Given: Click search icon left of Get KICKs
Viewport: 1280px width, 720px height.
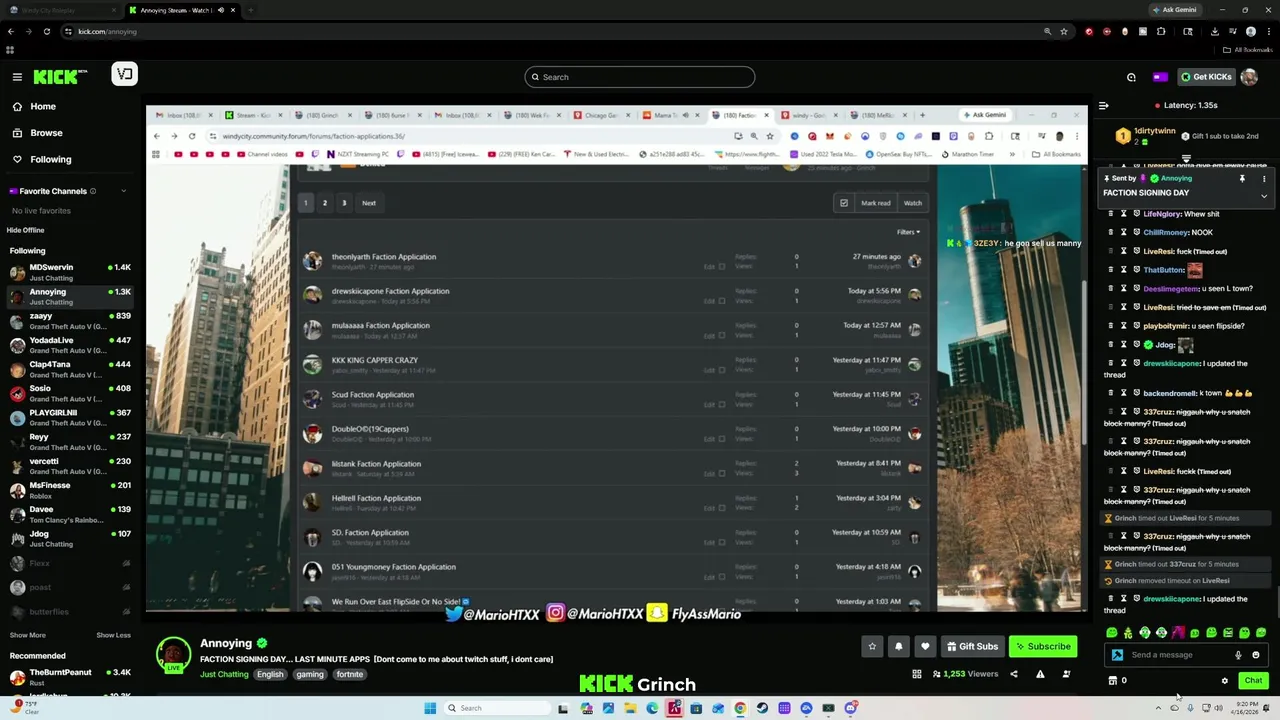Looking at the screenshot, I should 1131,77.
